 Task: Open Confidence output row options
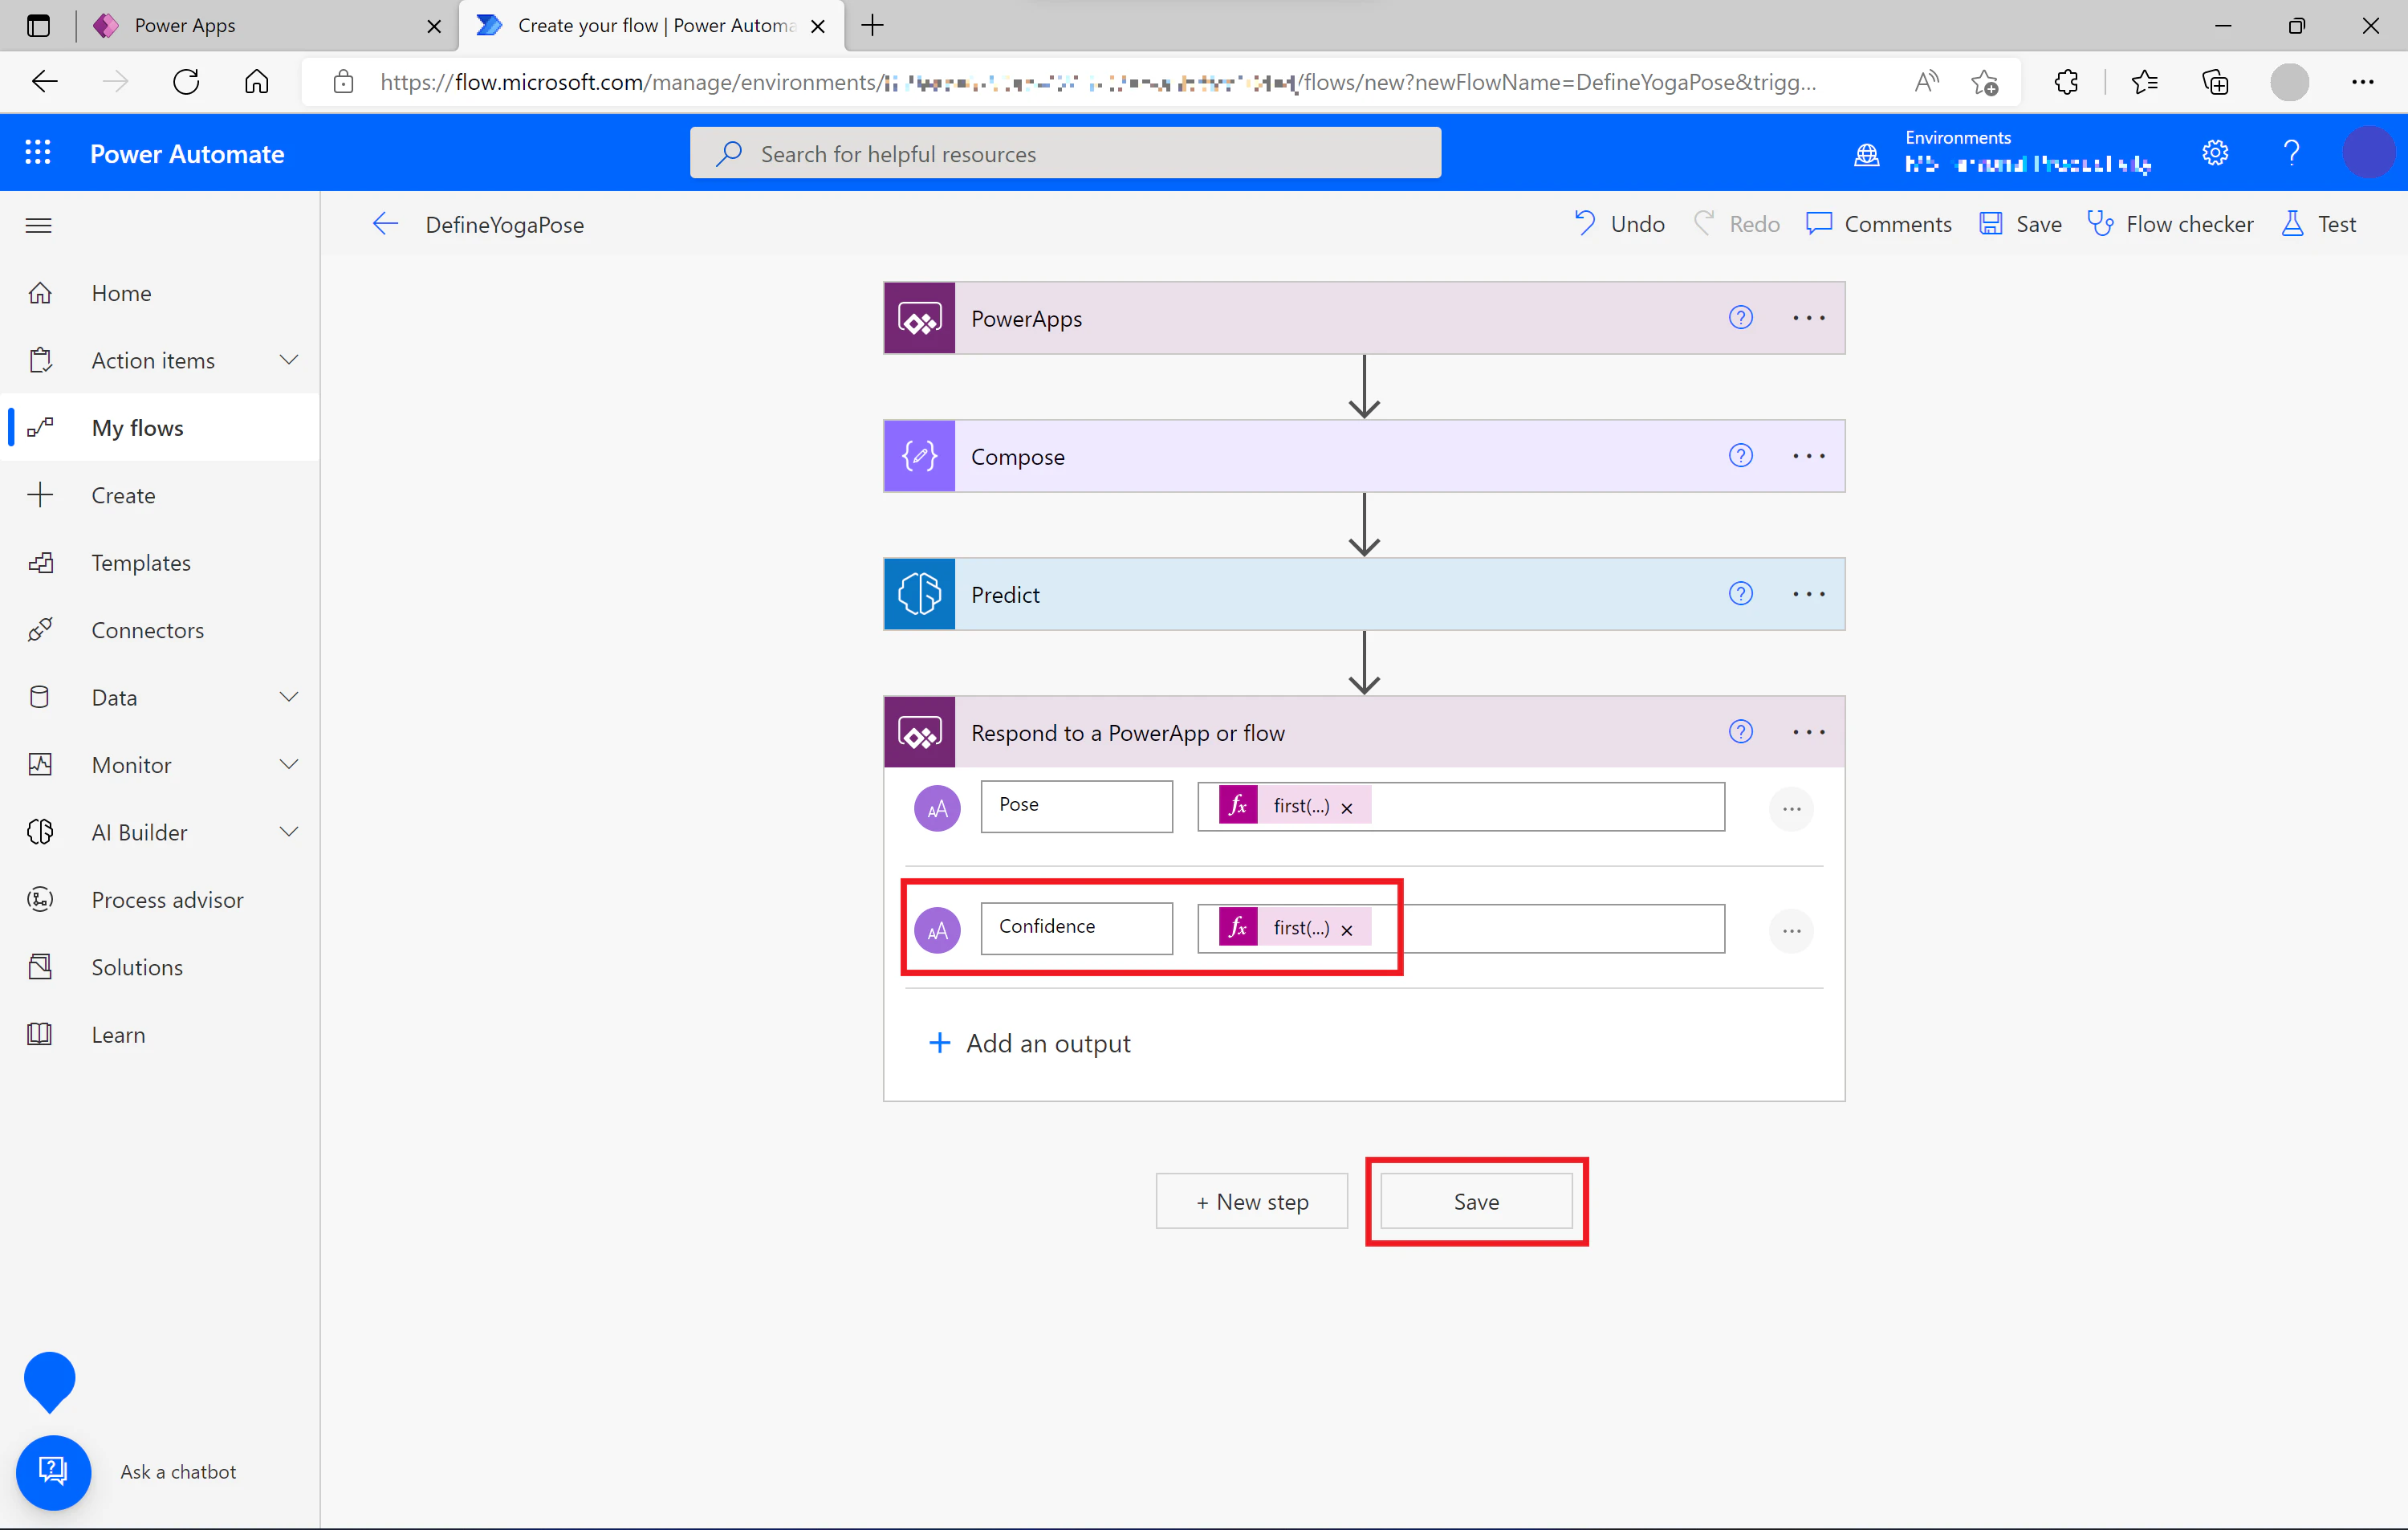click(1791, 931)
